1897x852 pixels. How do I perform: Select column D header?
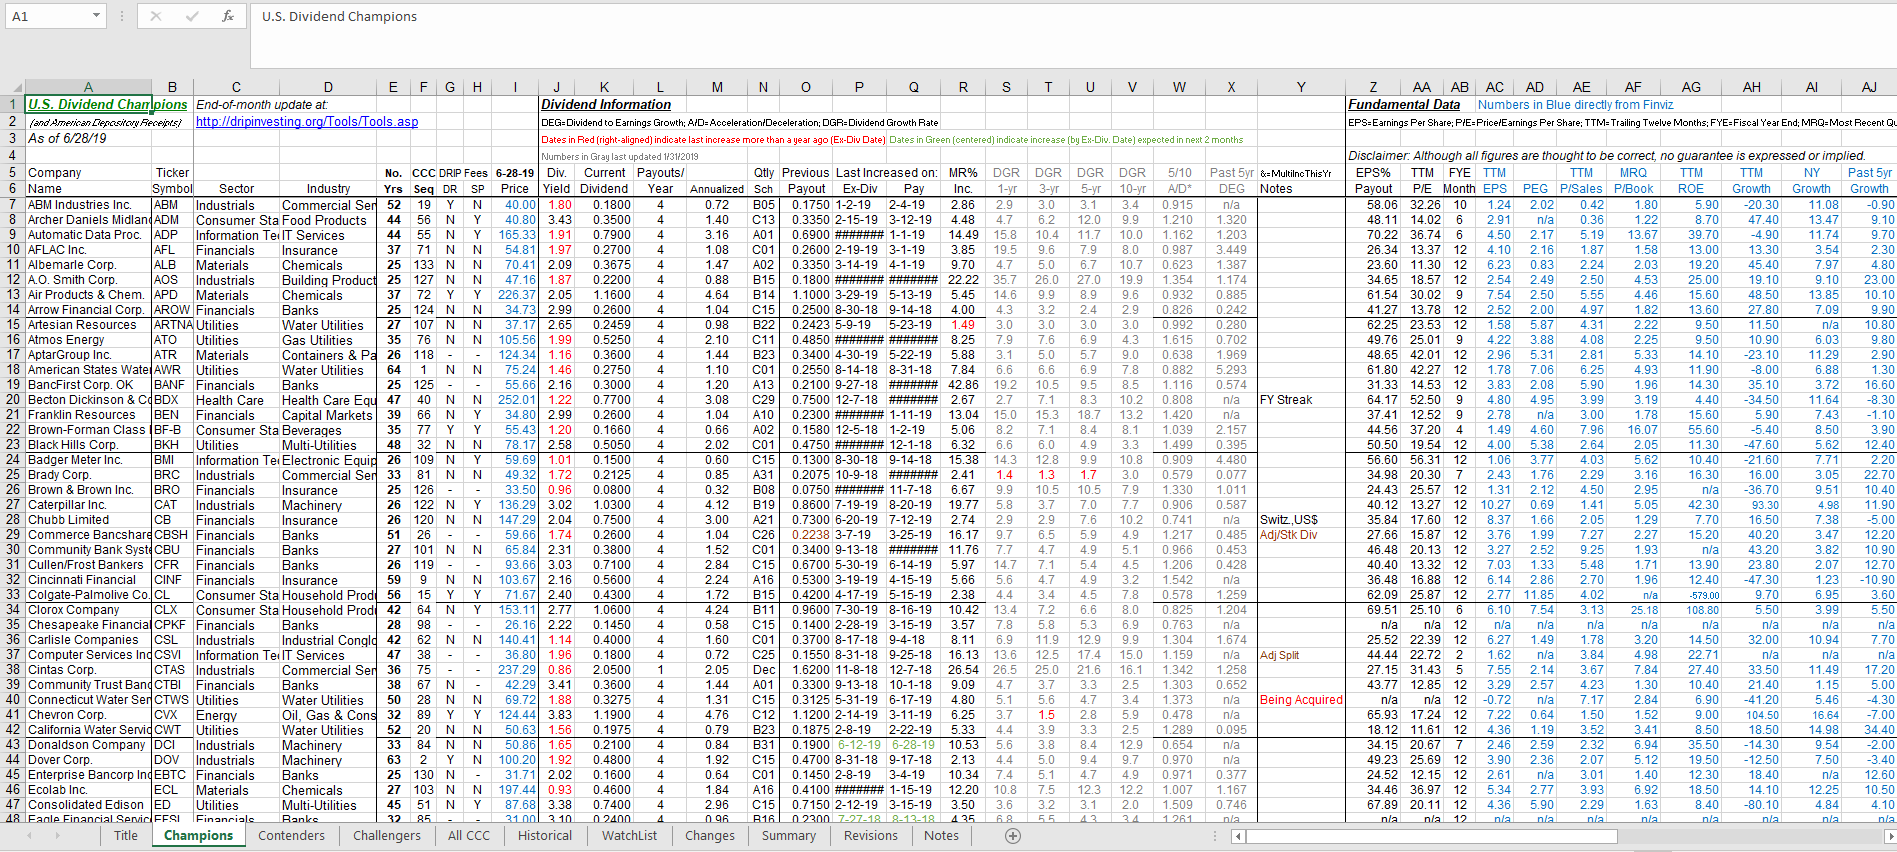point(328,88)
